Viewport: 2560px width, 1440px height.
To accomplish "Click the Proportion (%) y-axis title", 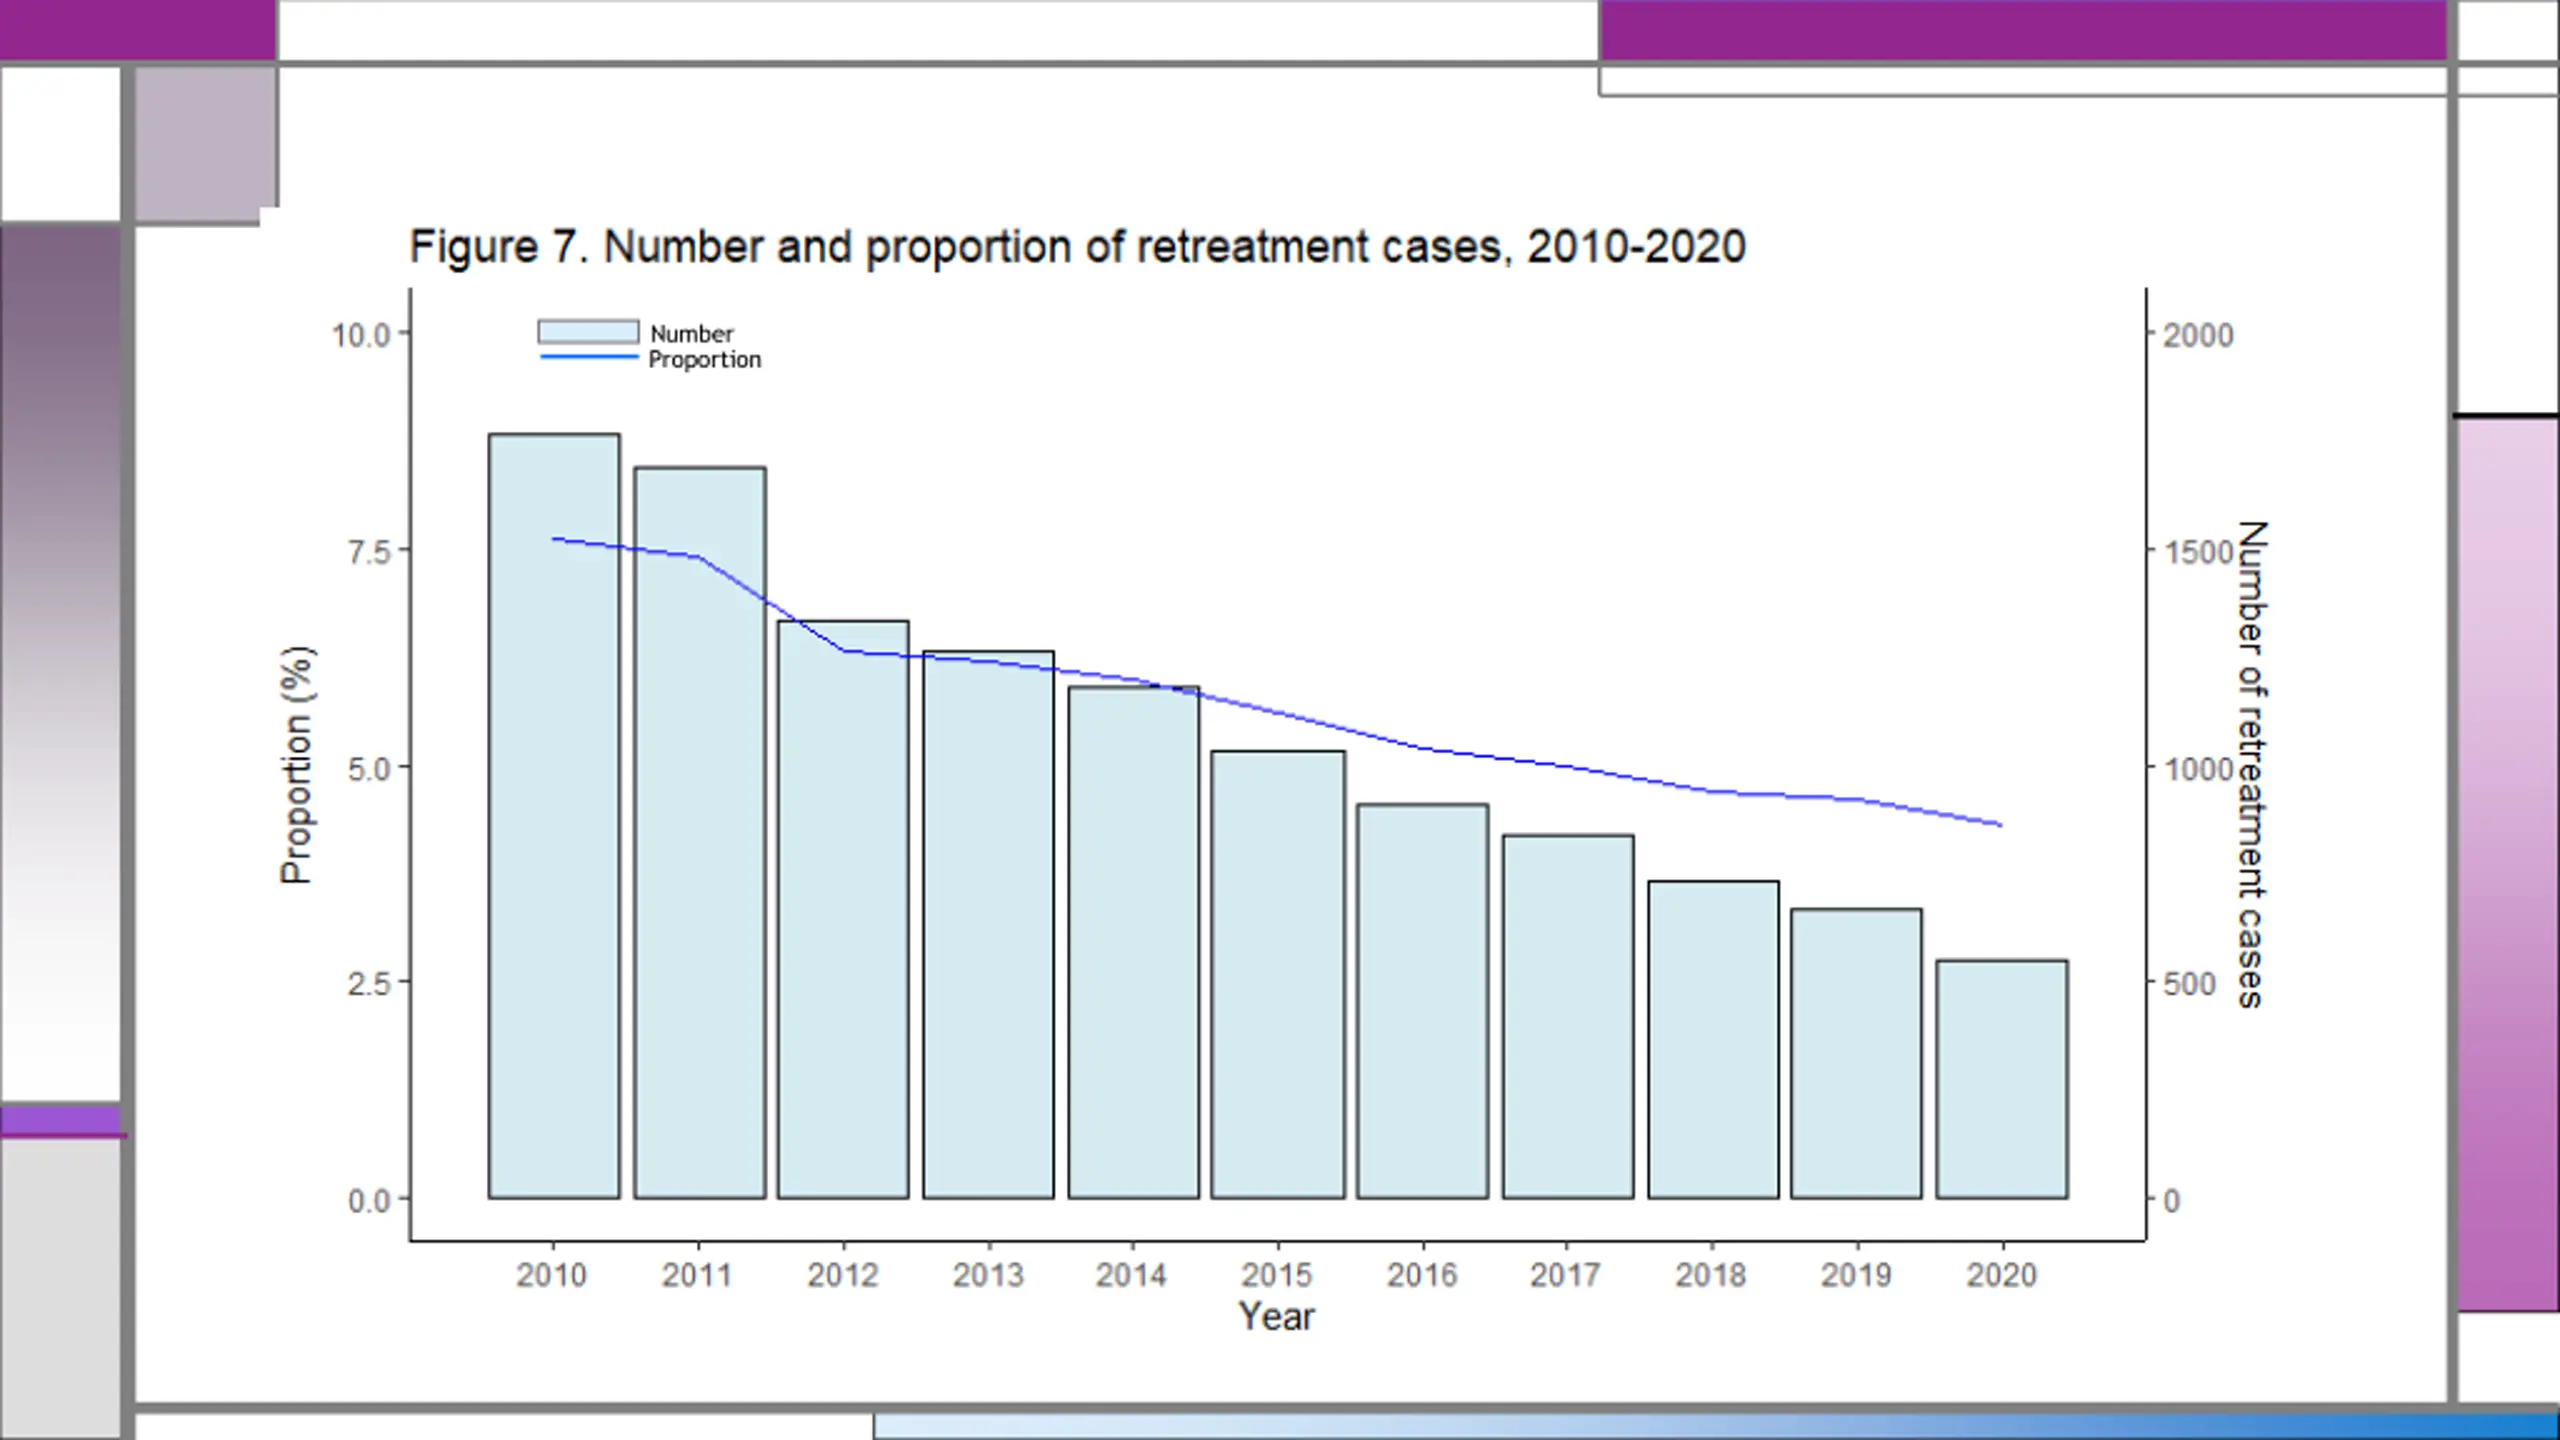I will [296, 765].
